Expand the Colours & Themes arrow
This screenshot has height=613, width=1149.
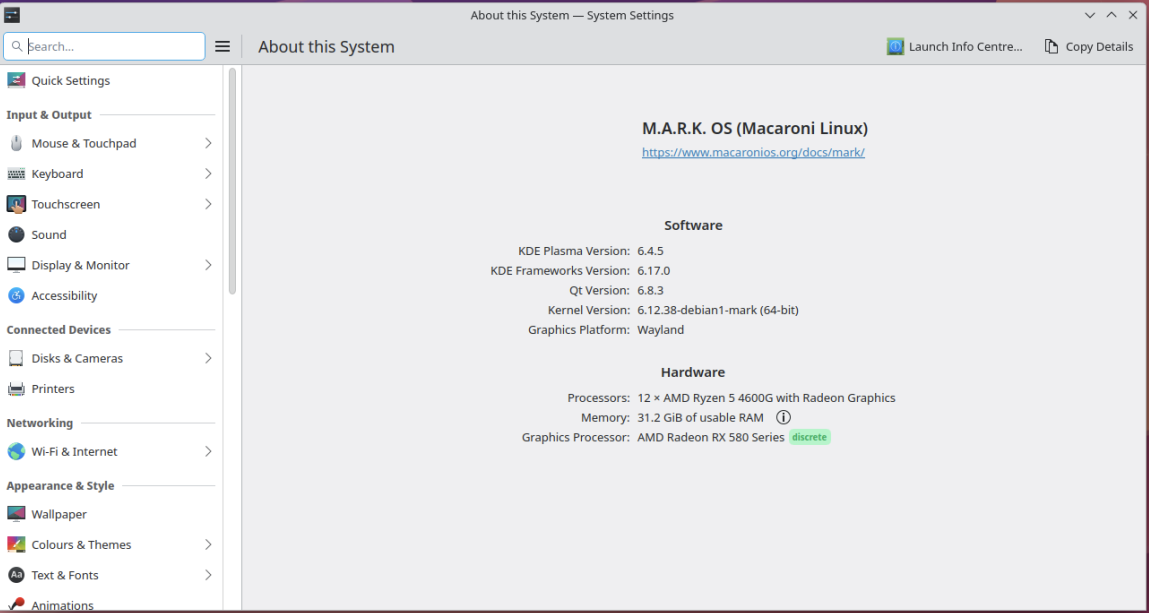208,545
